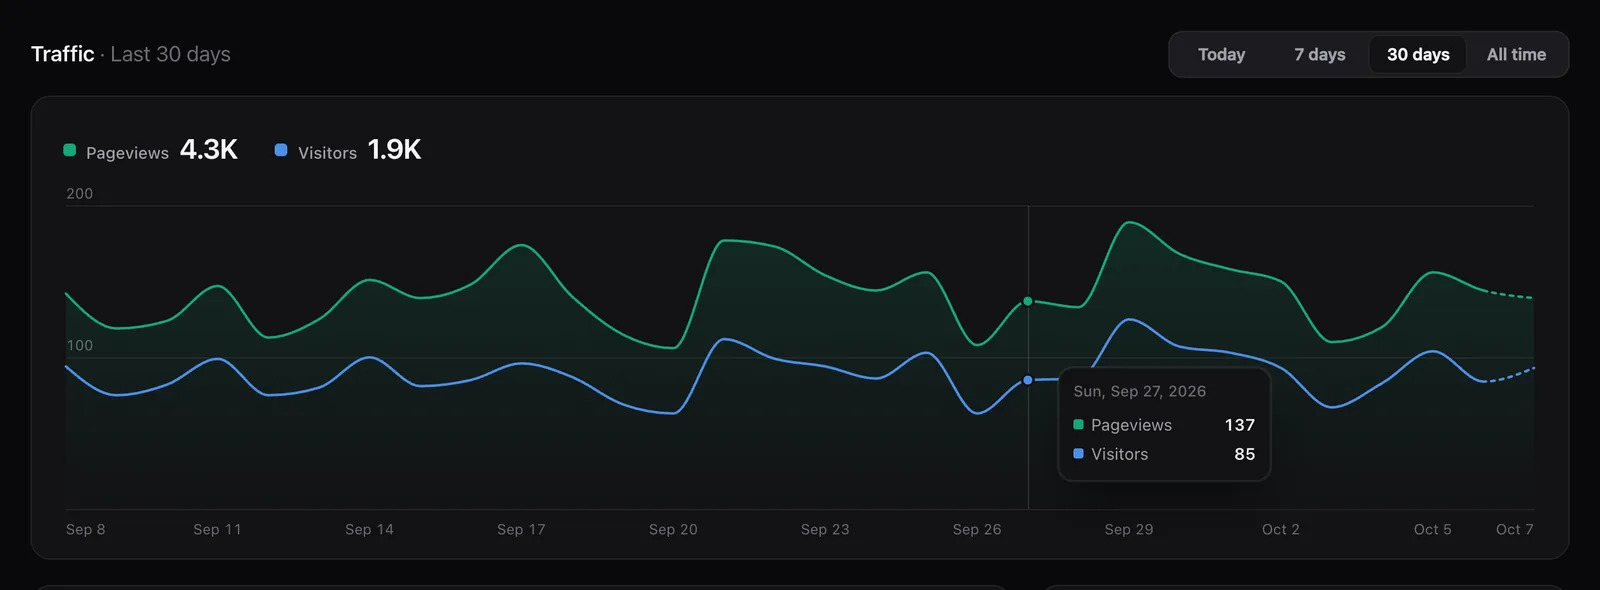Click the Sep 20 x-axis label
The height and width of the screenshot is (590, 1600).
click(x=673, y=529)
